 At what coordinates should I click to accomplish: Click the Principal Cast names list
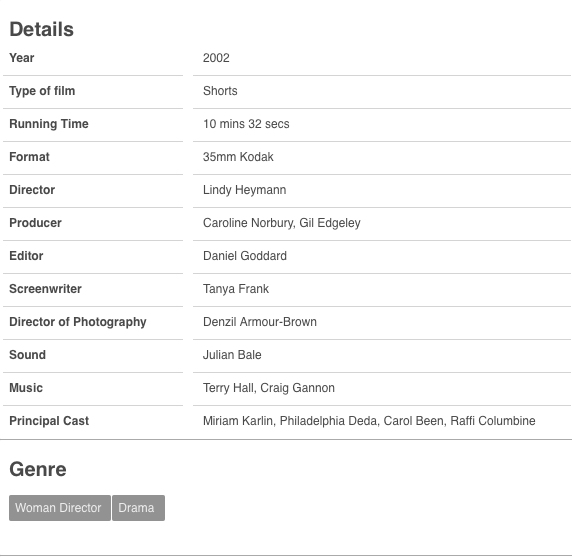(x=369, y=421)
